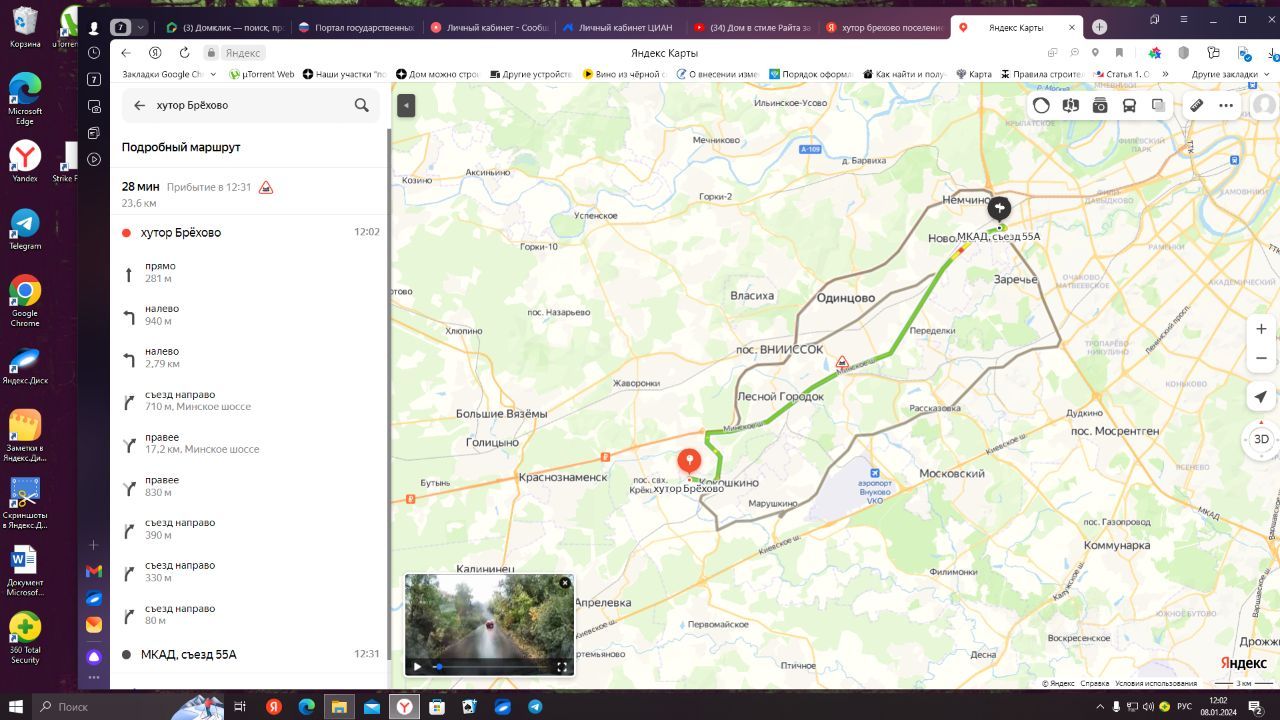Open the three-dots more menu on map
The width and height of the screenshot is (1280, 720).
point(1226,105)
